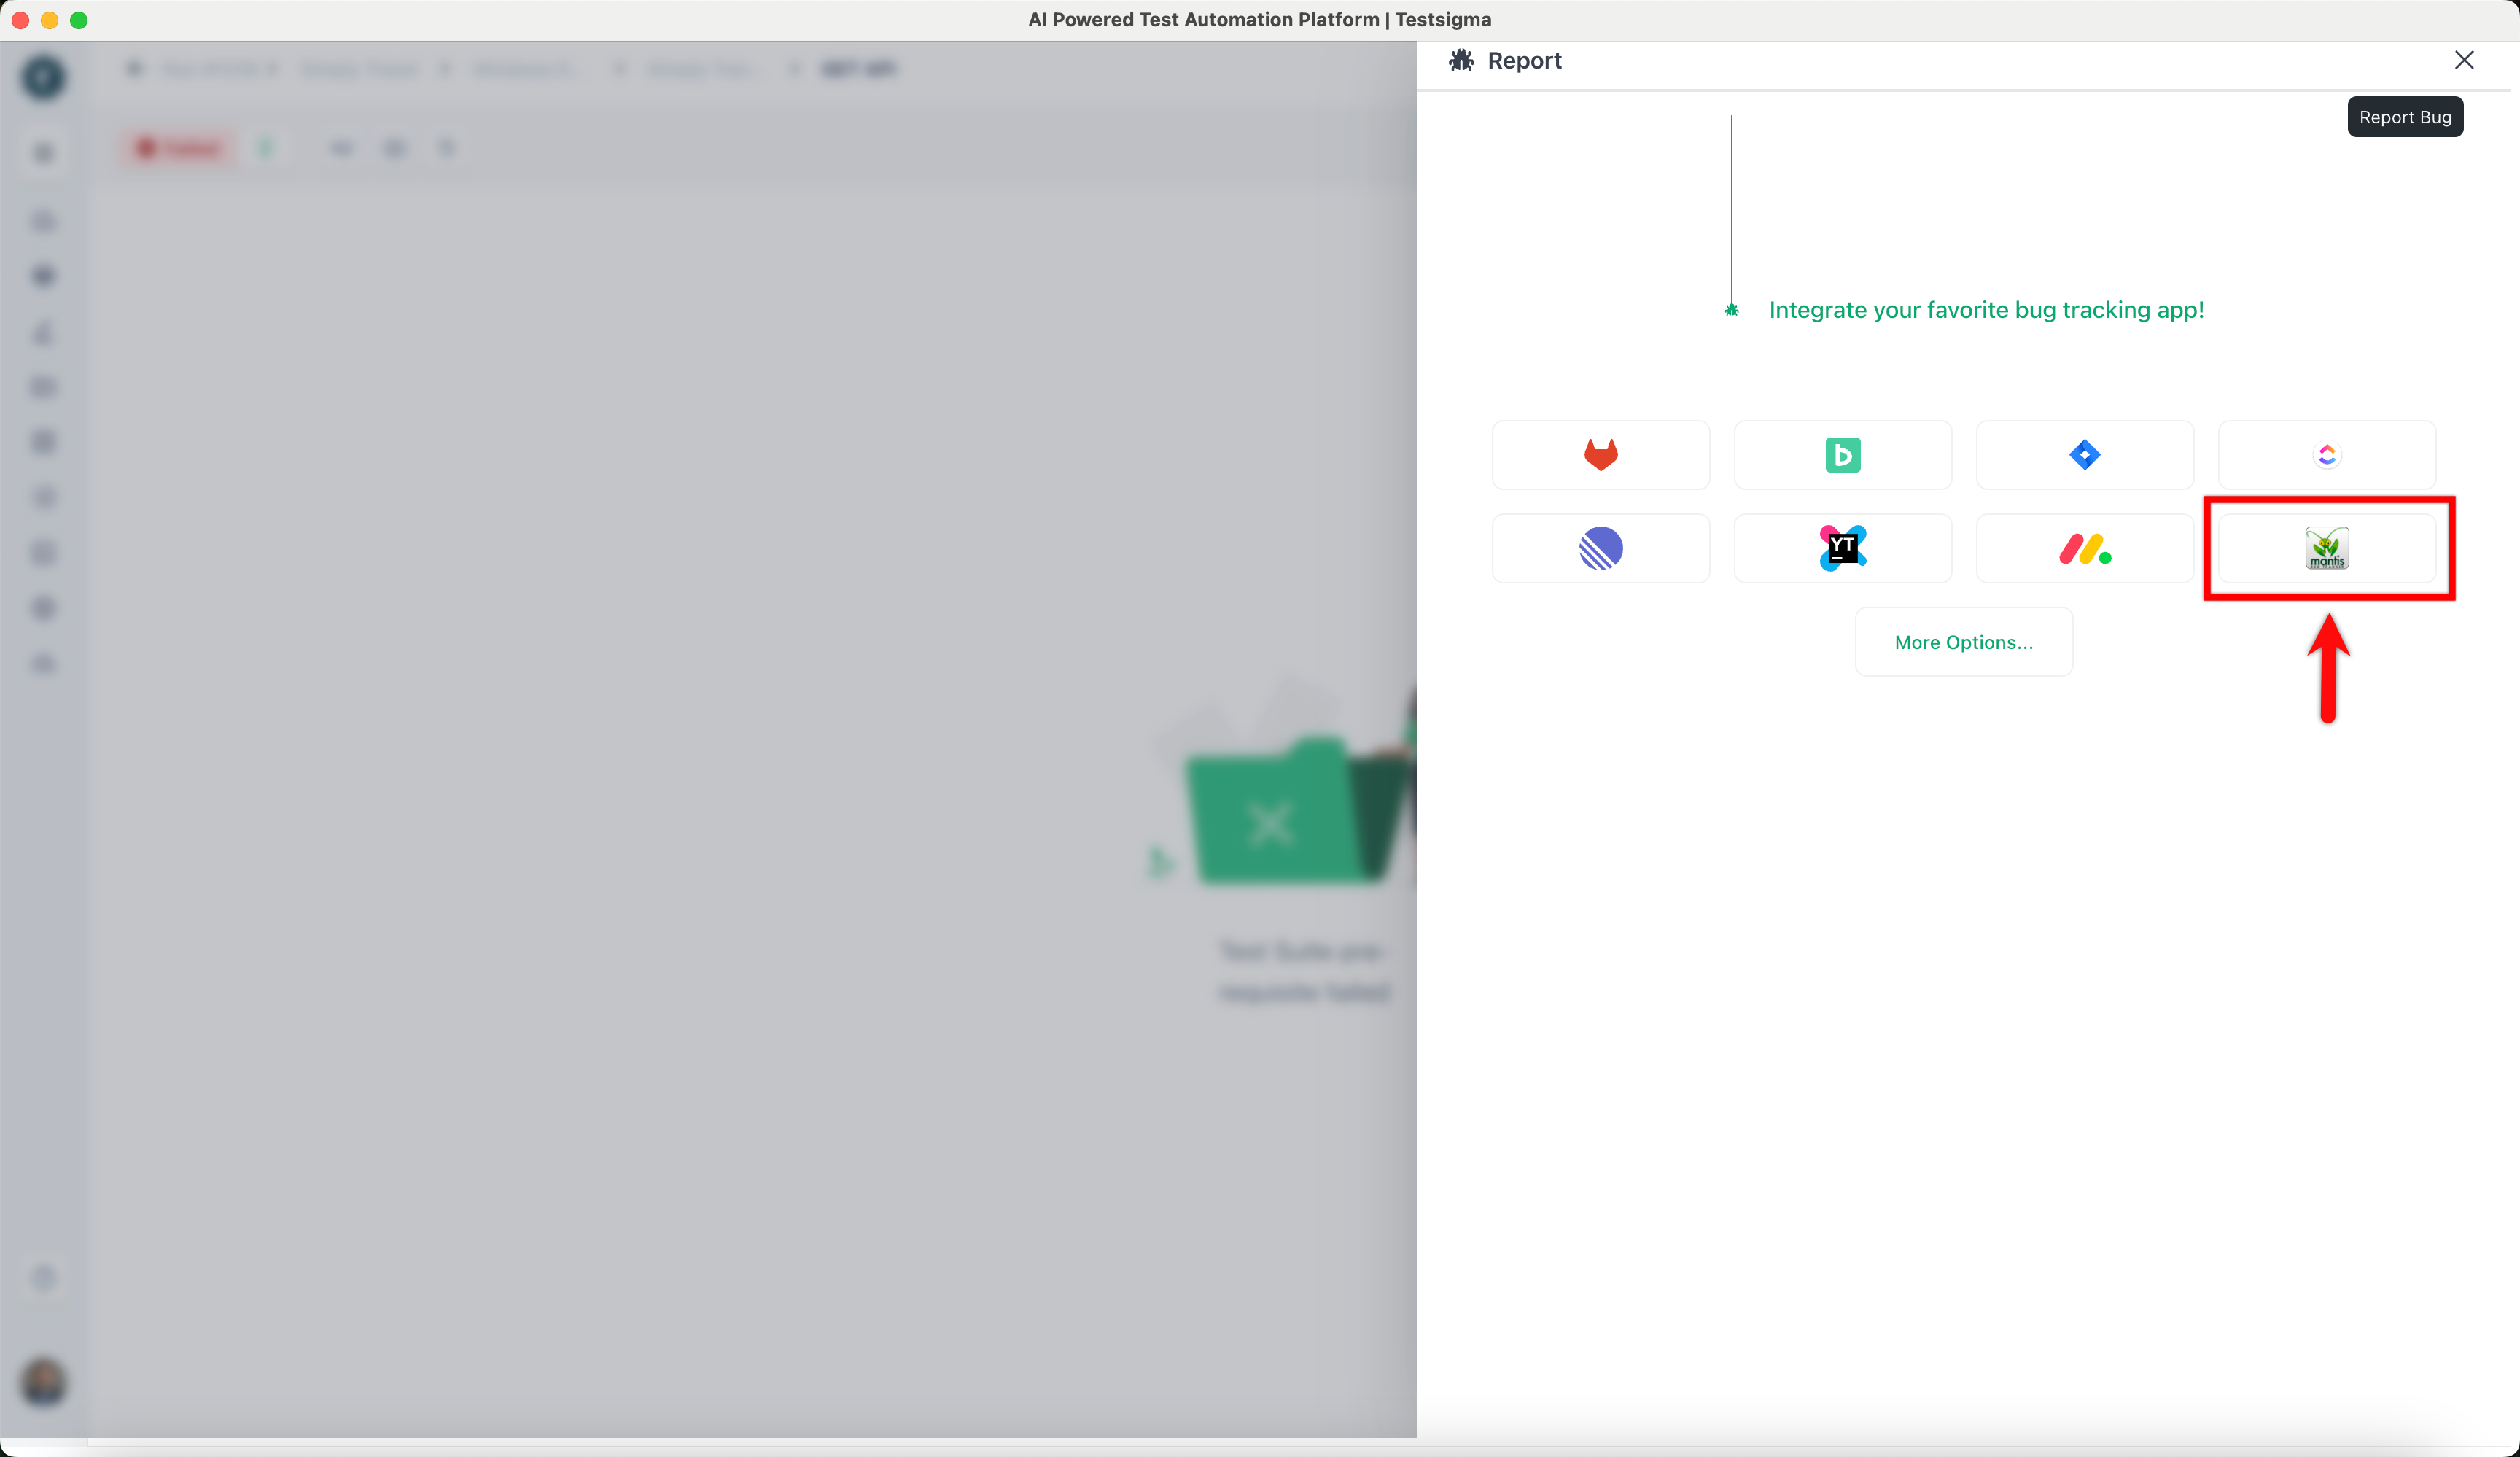Choose the Mantis bug tracking integration

pos(2326,548)
